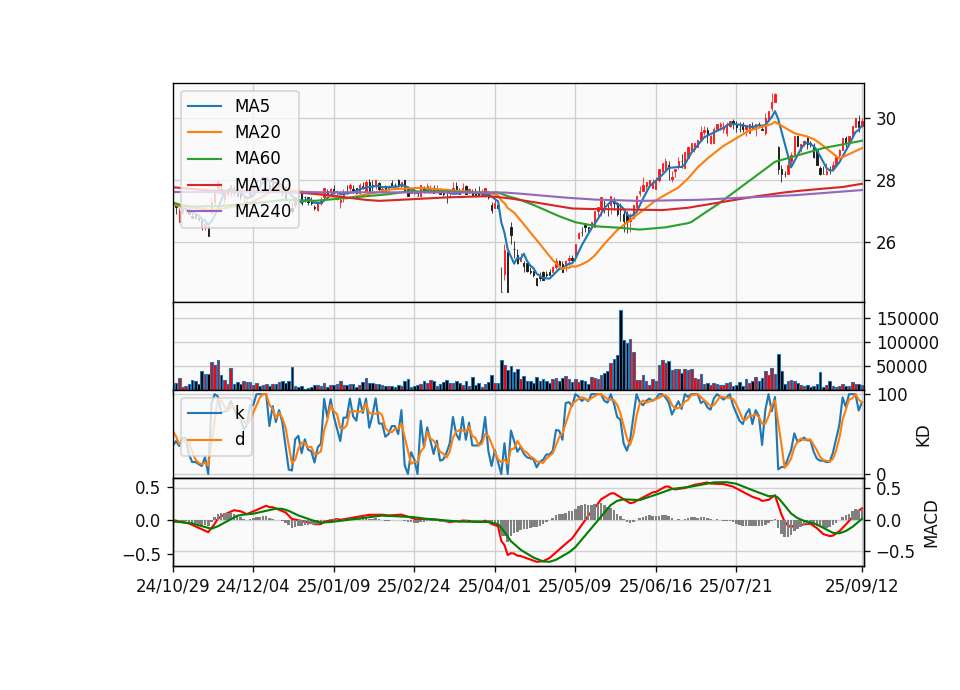Click the d legend label in KD panel
Screen dimensions: 960x690
click(239, 439)
